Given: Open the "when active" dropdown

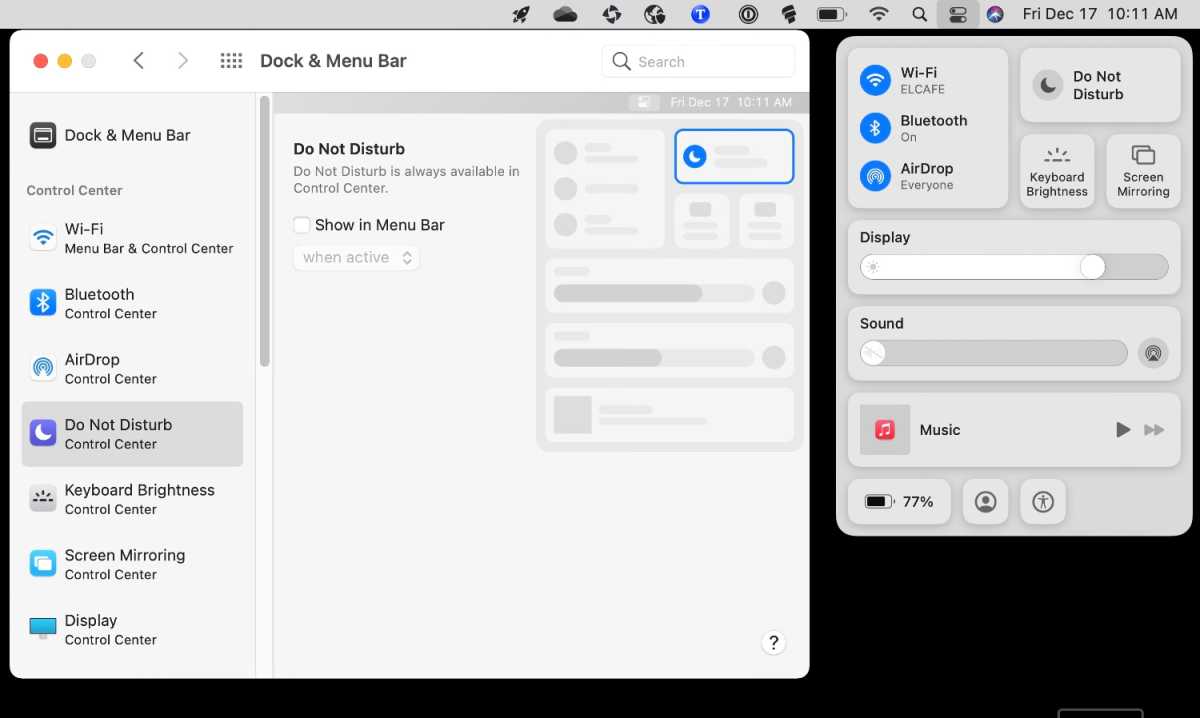Looking at the screenshot, I should point(356,258).
